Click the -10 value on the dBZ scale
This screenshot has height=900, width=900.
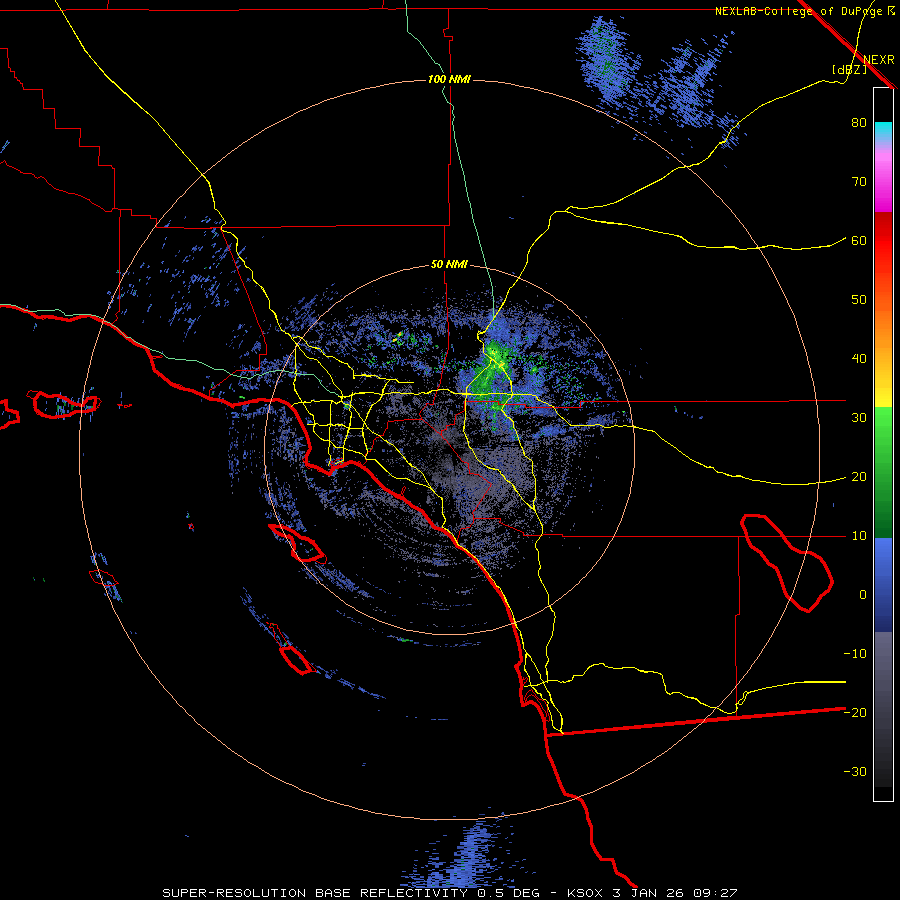tap(855, 654)
